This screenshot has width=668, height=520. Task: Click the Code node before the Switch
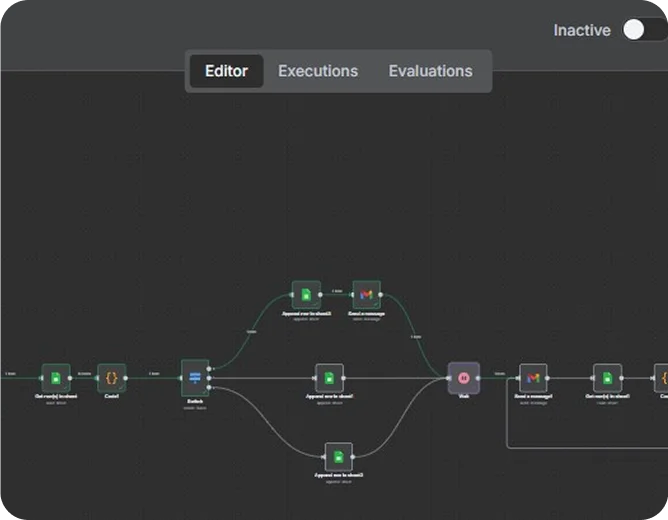(112, 378)
